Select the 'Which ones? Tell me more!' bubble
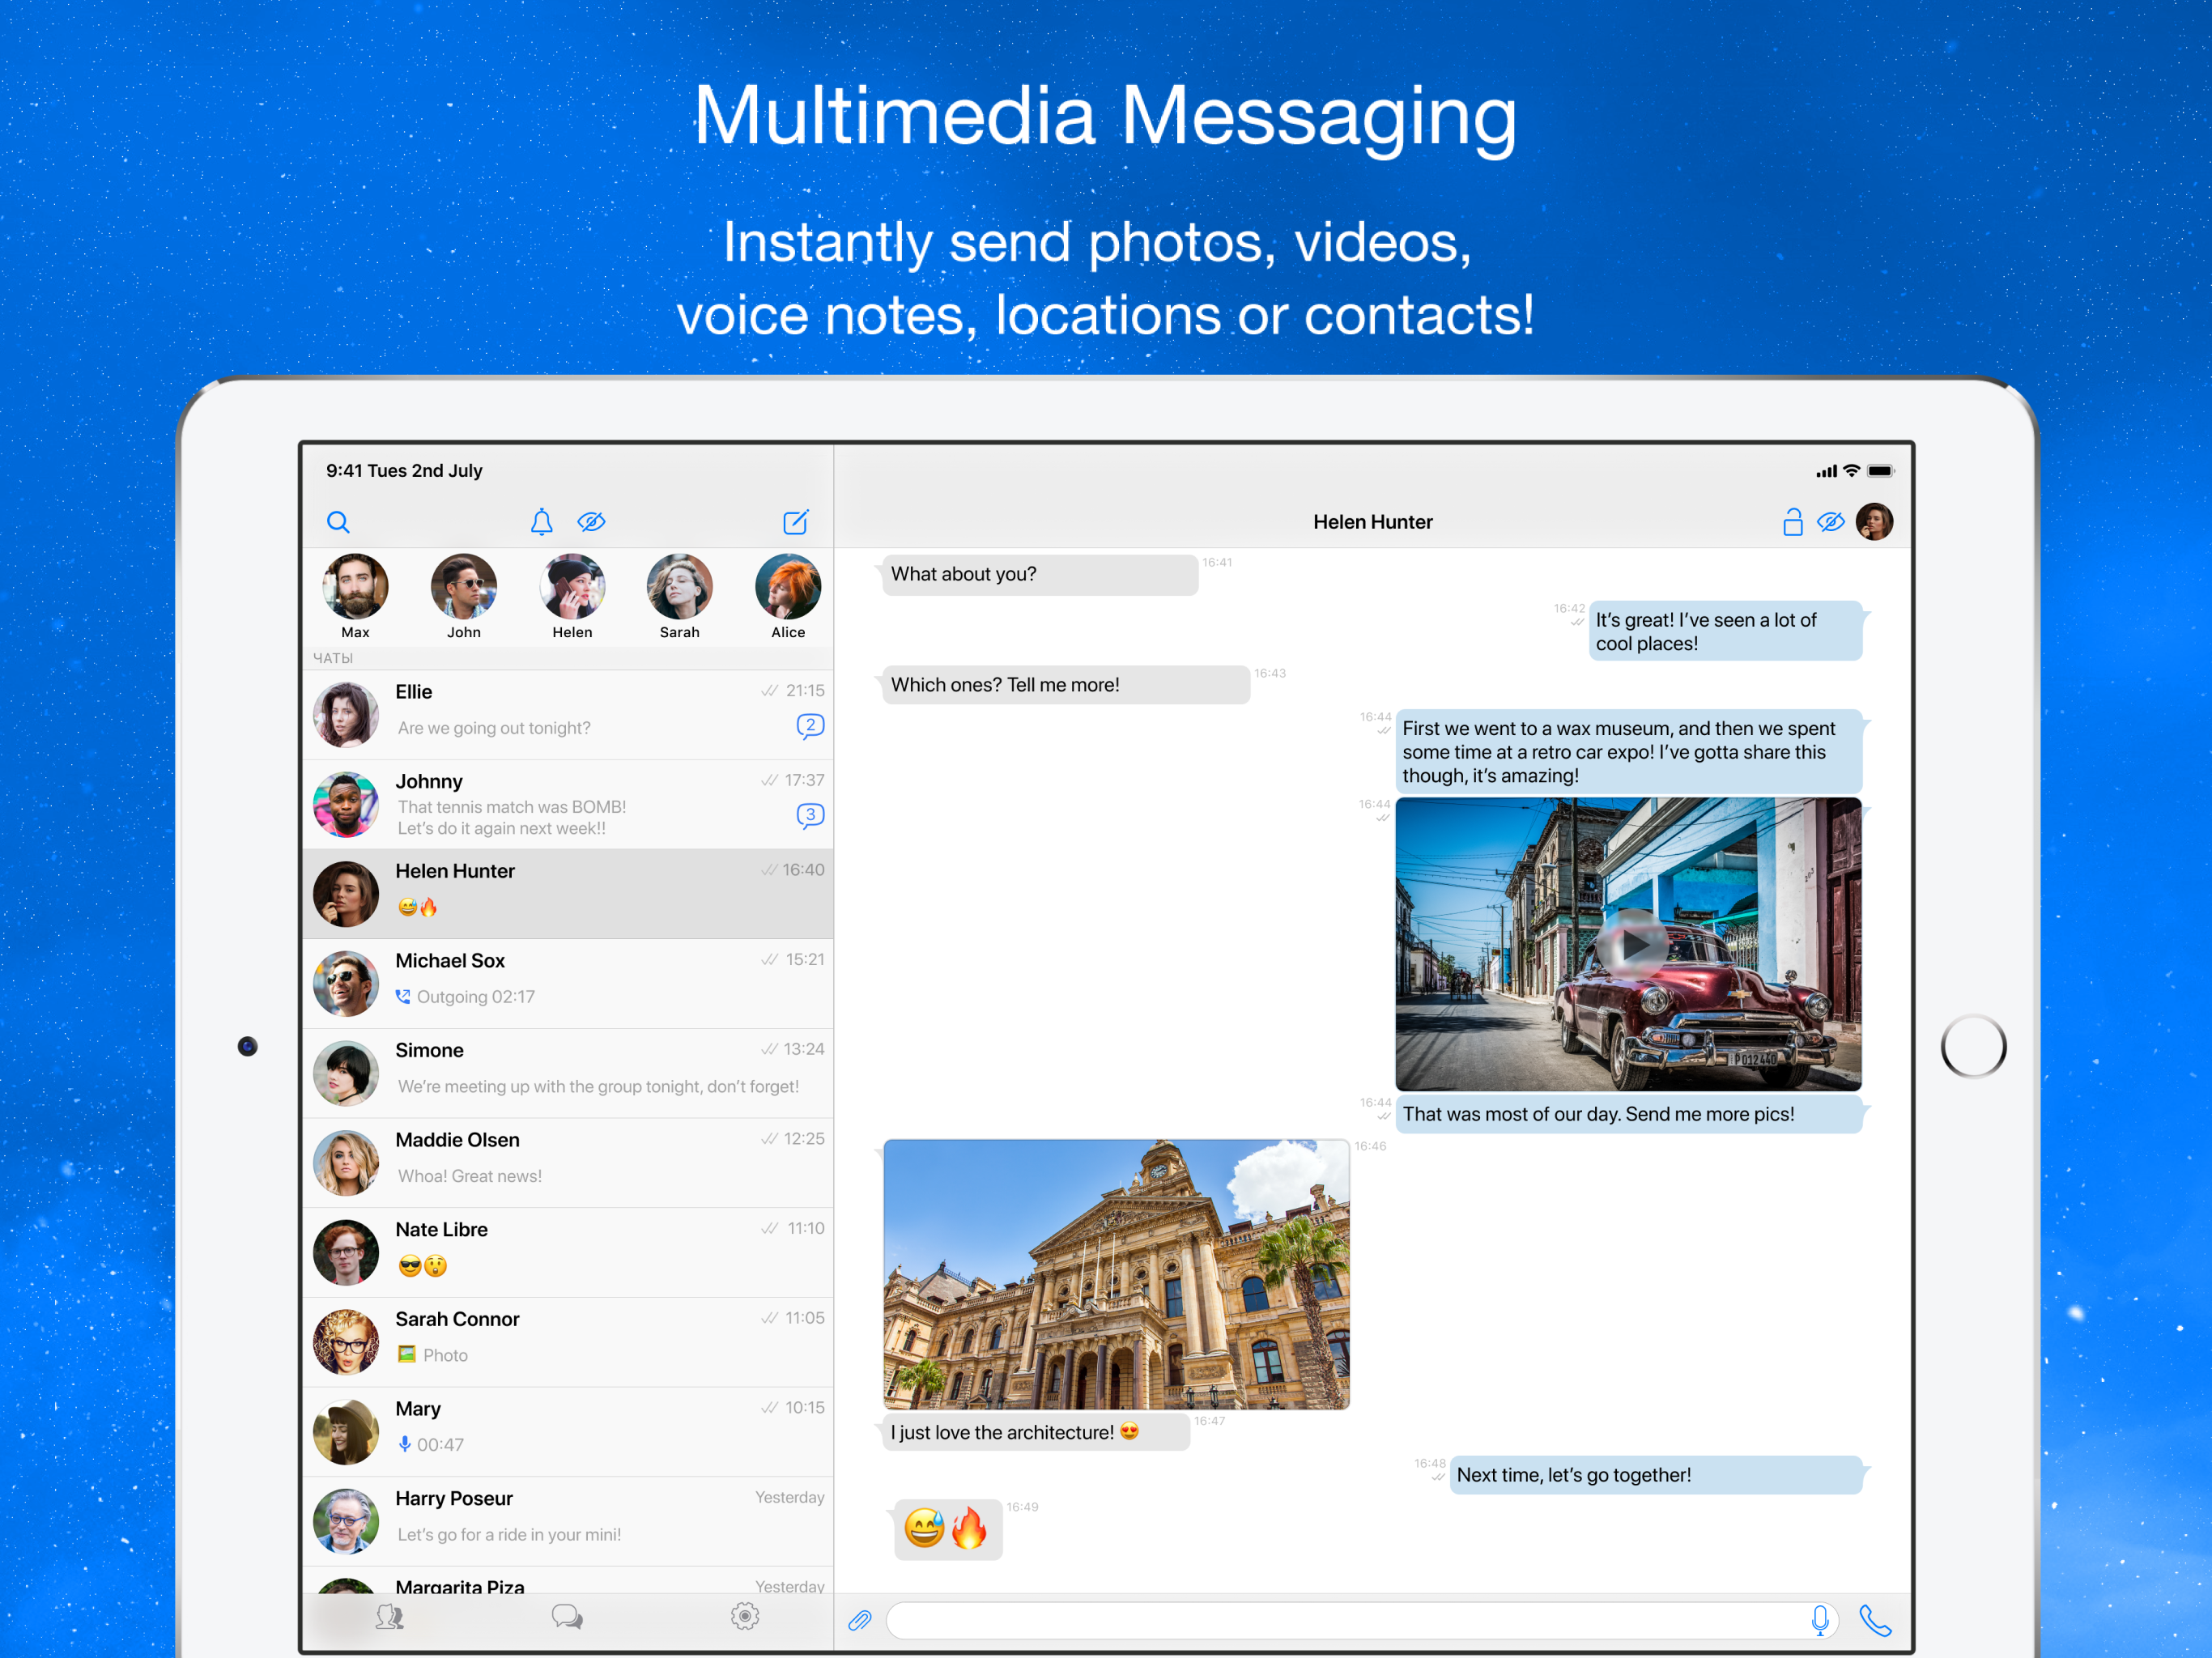The image size is (2212, 1658). [x=1065, y=685]
